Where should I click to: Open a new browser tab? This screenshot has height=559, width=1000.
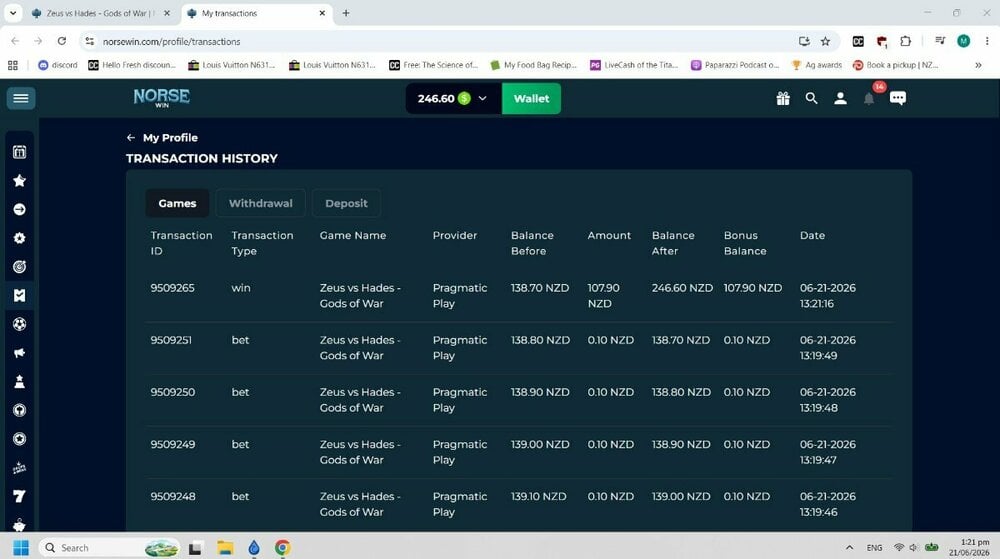(x=346, y=13)
